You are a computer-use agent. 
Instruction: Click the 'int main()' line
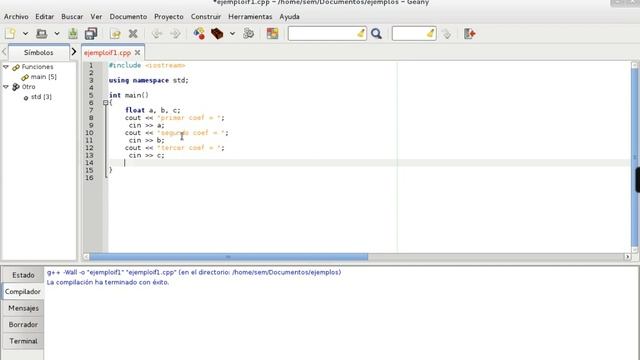(x=129, y=95)
